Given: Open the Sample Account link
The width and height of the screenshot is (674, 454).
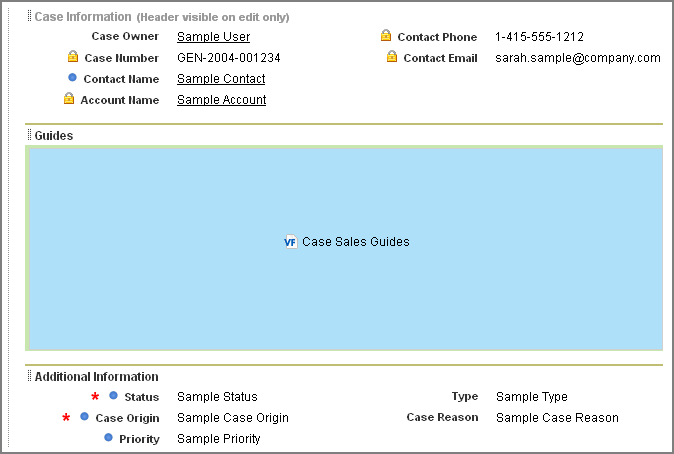Looking at the screenshot, I should (221, 100).
